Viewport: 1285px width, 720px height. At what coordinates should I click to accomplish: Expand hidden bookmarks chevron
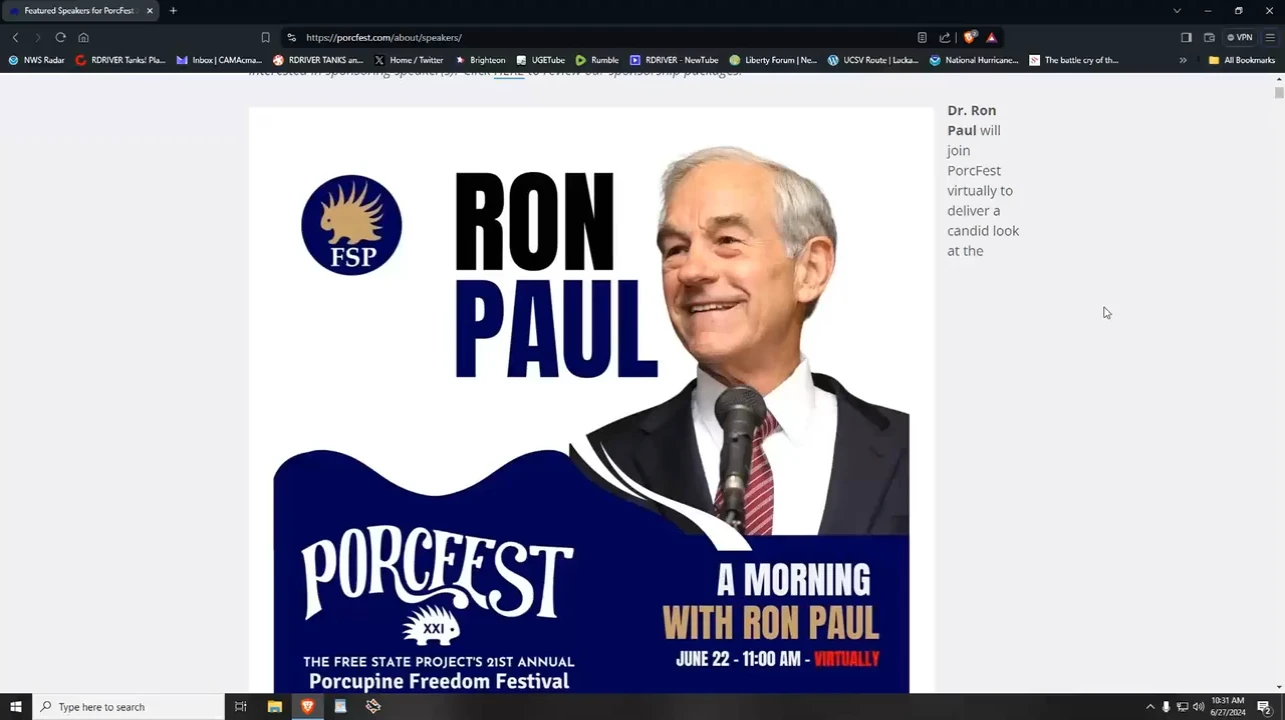(x=1183, y=60)
